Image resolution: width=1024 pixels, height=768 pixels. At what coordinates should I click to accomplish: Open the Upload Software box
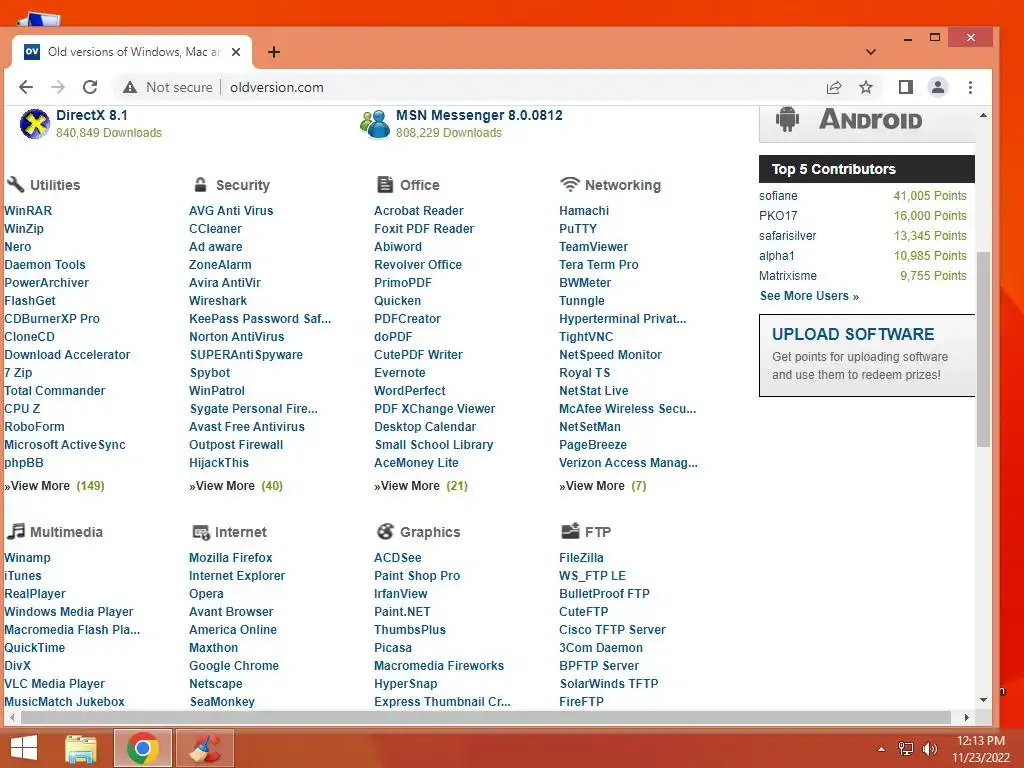click(867, 355)
